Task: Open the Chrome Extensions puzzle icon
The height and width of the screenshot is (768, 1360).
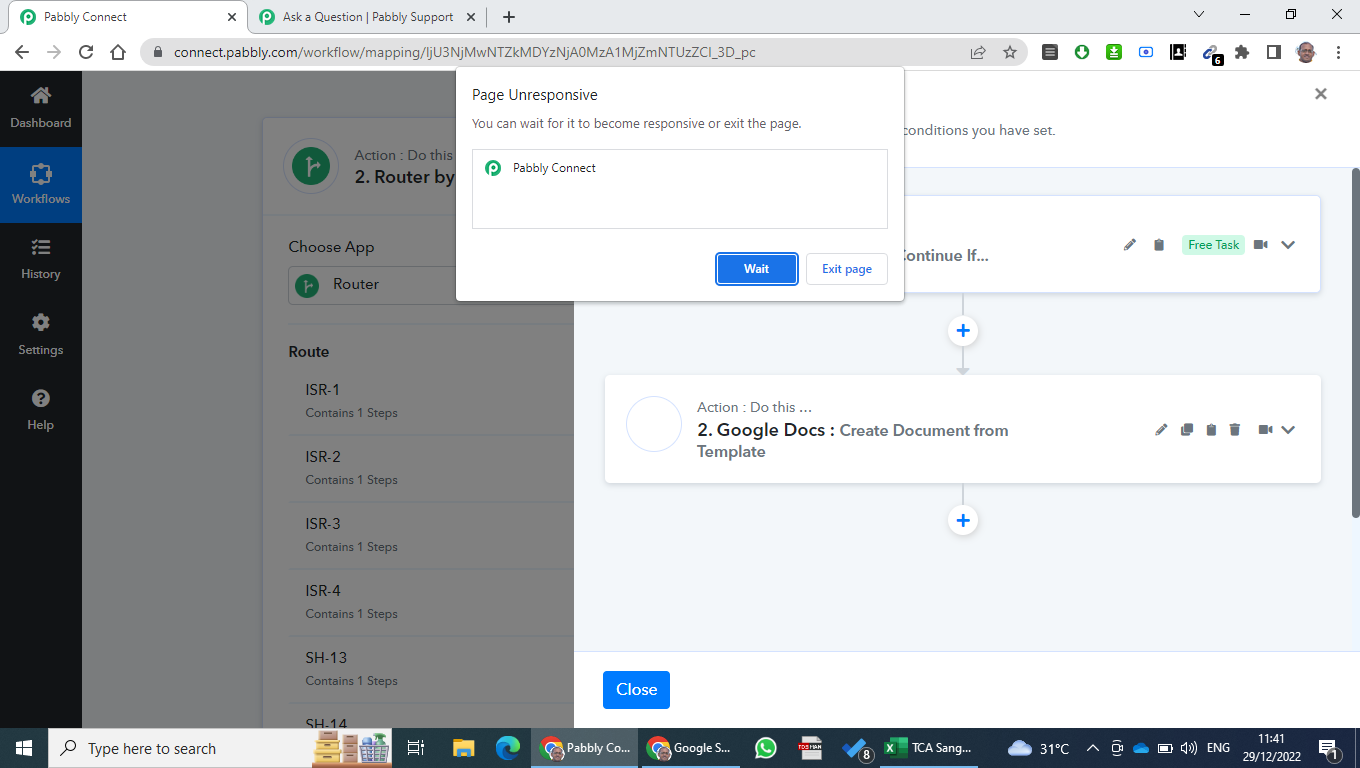Action: point(1242,52)
